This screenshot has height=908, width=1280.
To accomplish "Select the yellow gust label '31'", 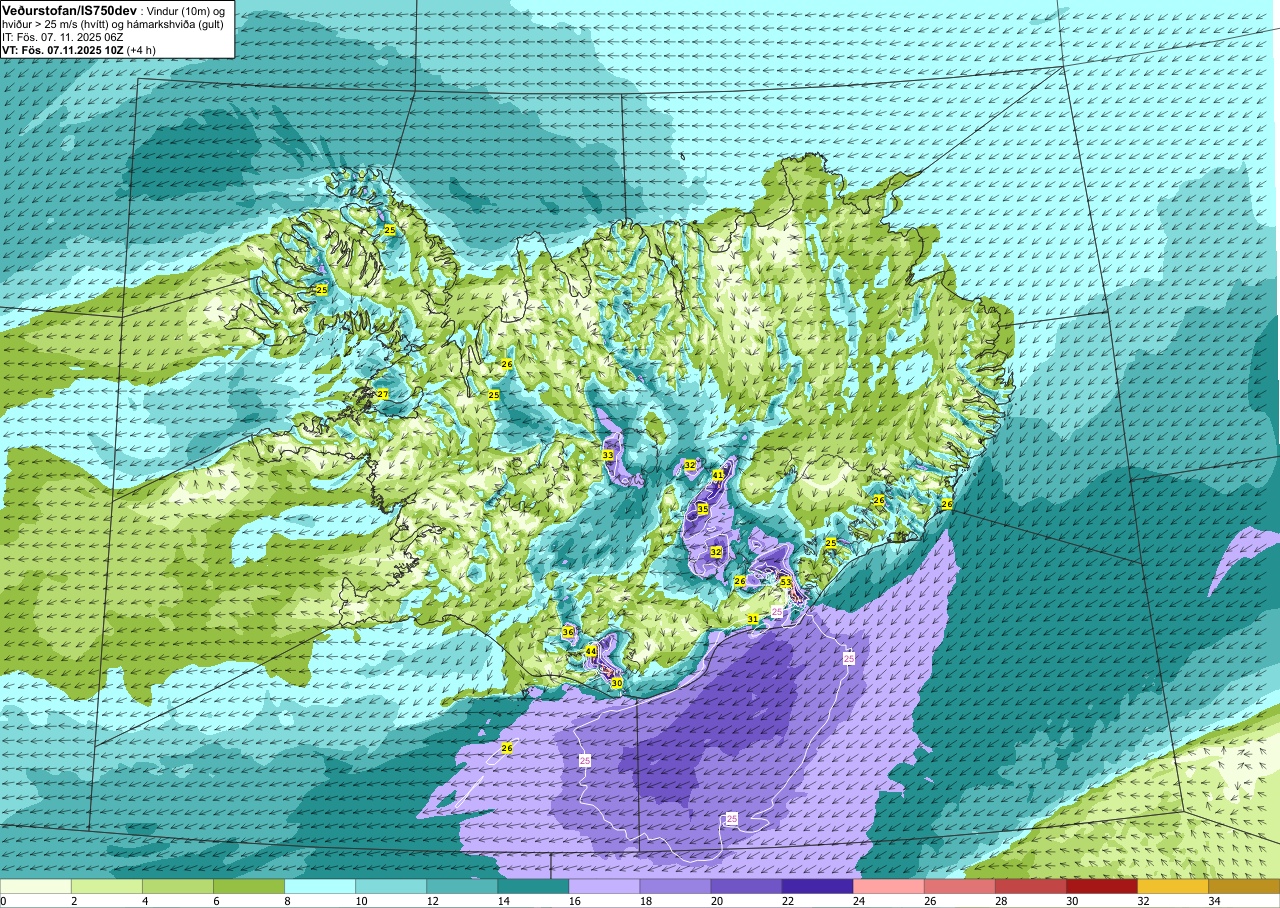I will click(x=753, y=619).
